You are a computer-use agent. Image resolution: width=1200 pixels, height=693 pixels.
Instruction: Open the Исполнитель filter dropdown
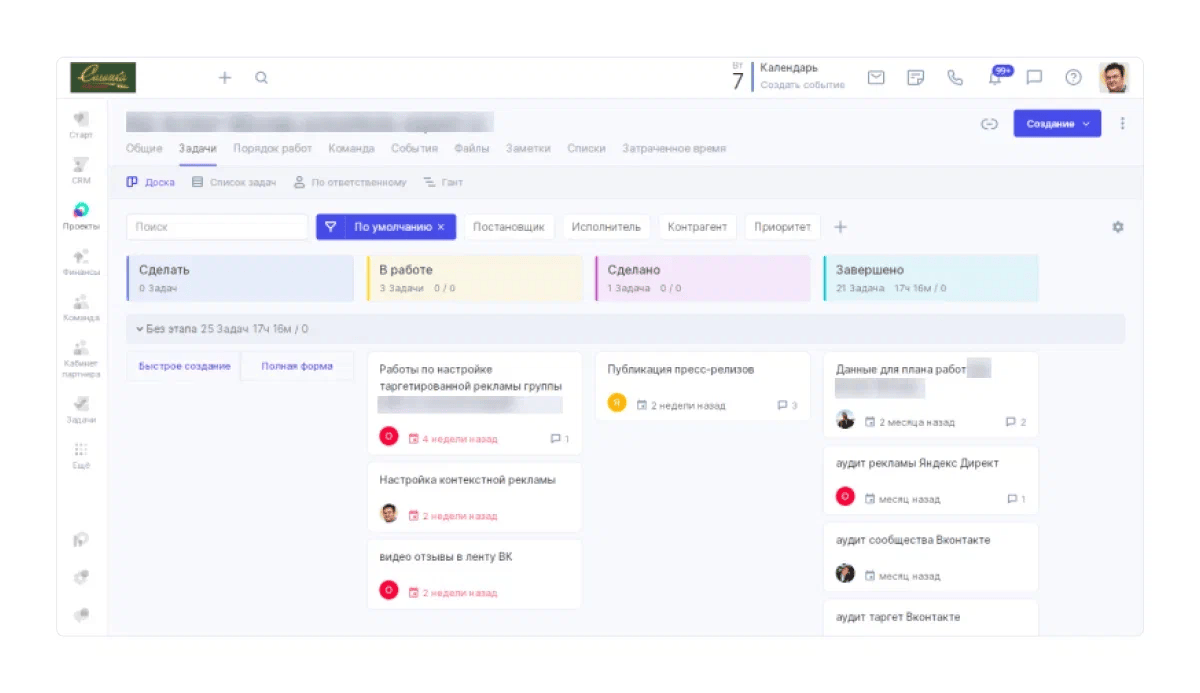click(x=606, y=227)
